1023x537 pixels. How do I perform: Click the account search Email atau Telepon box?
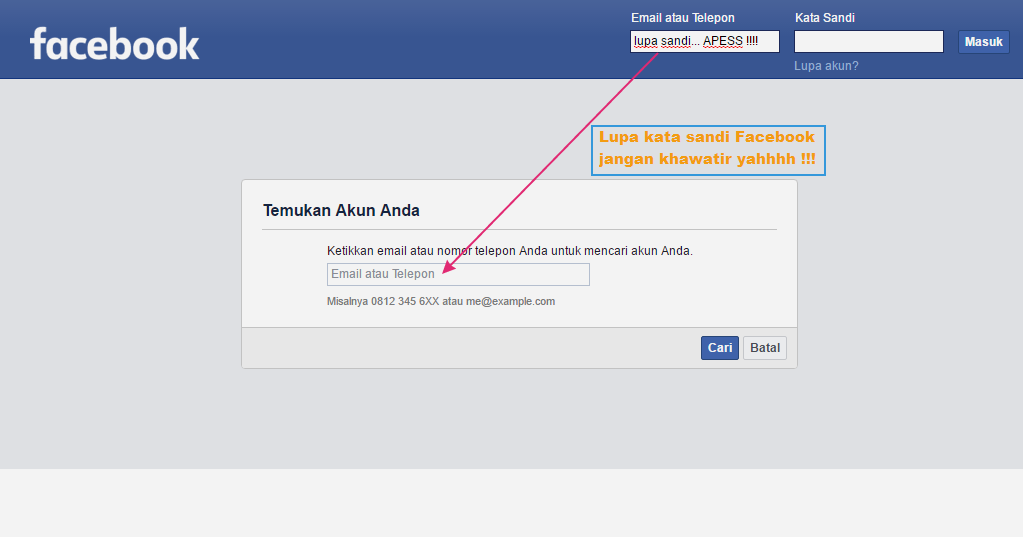click(458, 274)
